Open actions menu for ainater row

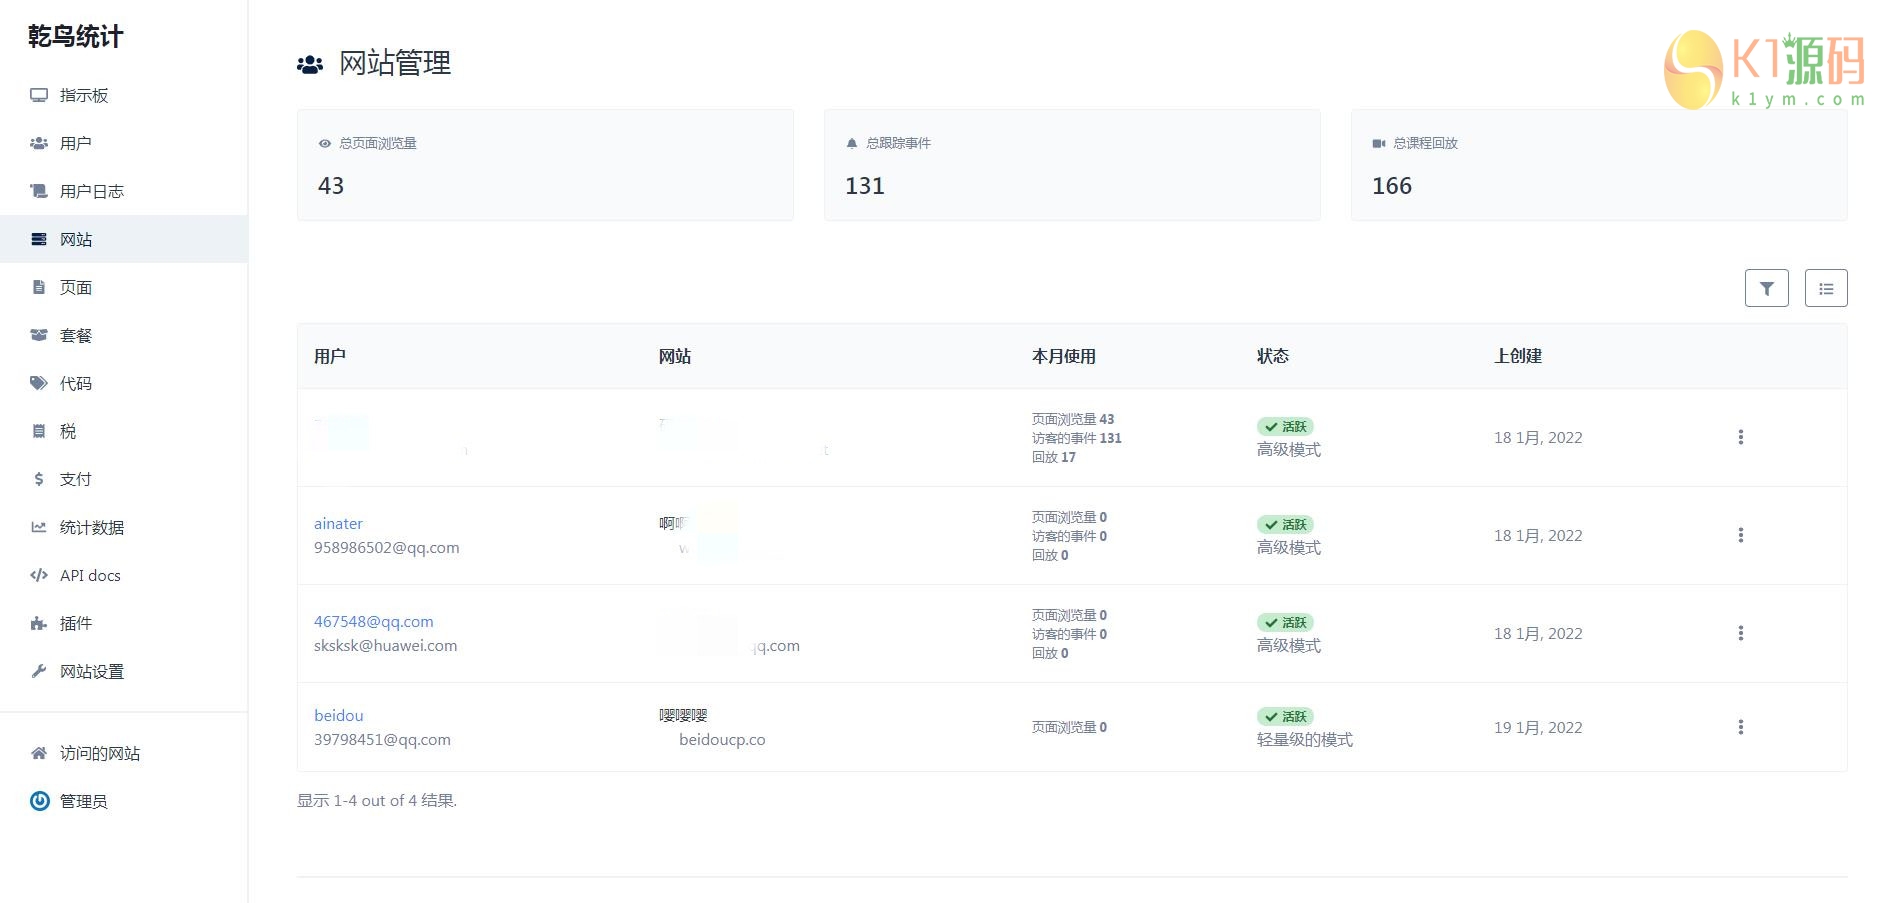tap(1741, 535)
